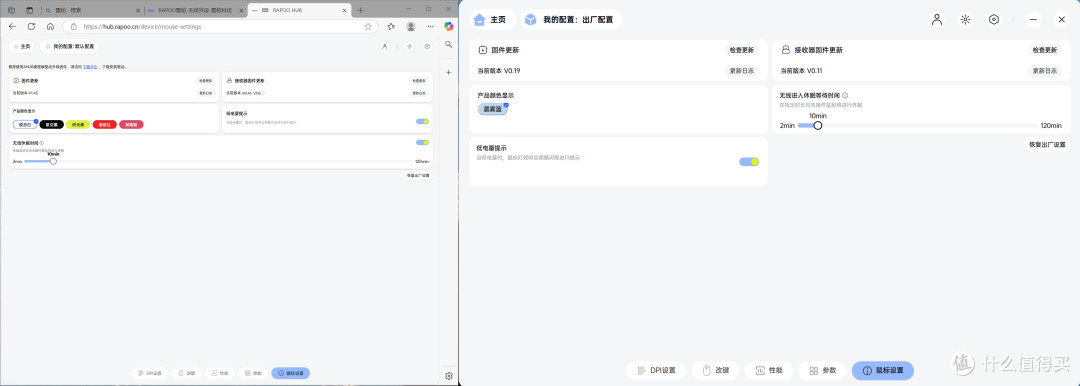
Task: Open a new browser tab
Action: coord(360,10)
